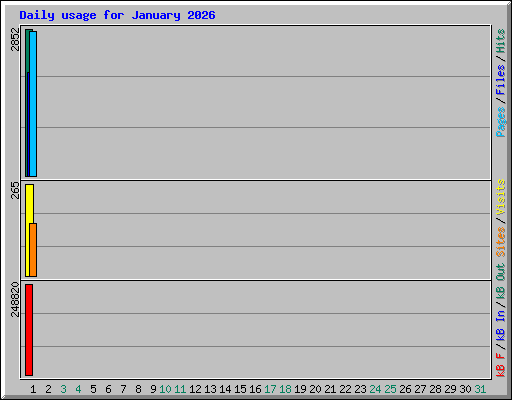The image size is (512, 400).
Task: Click day 2 on the x-axis
Action: (x=48, y=389)
